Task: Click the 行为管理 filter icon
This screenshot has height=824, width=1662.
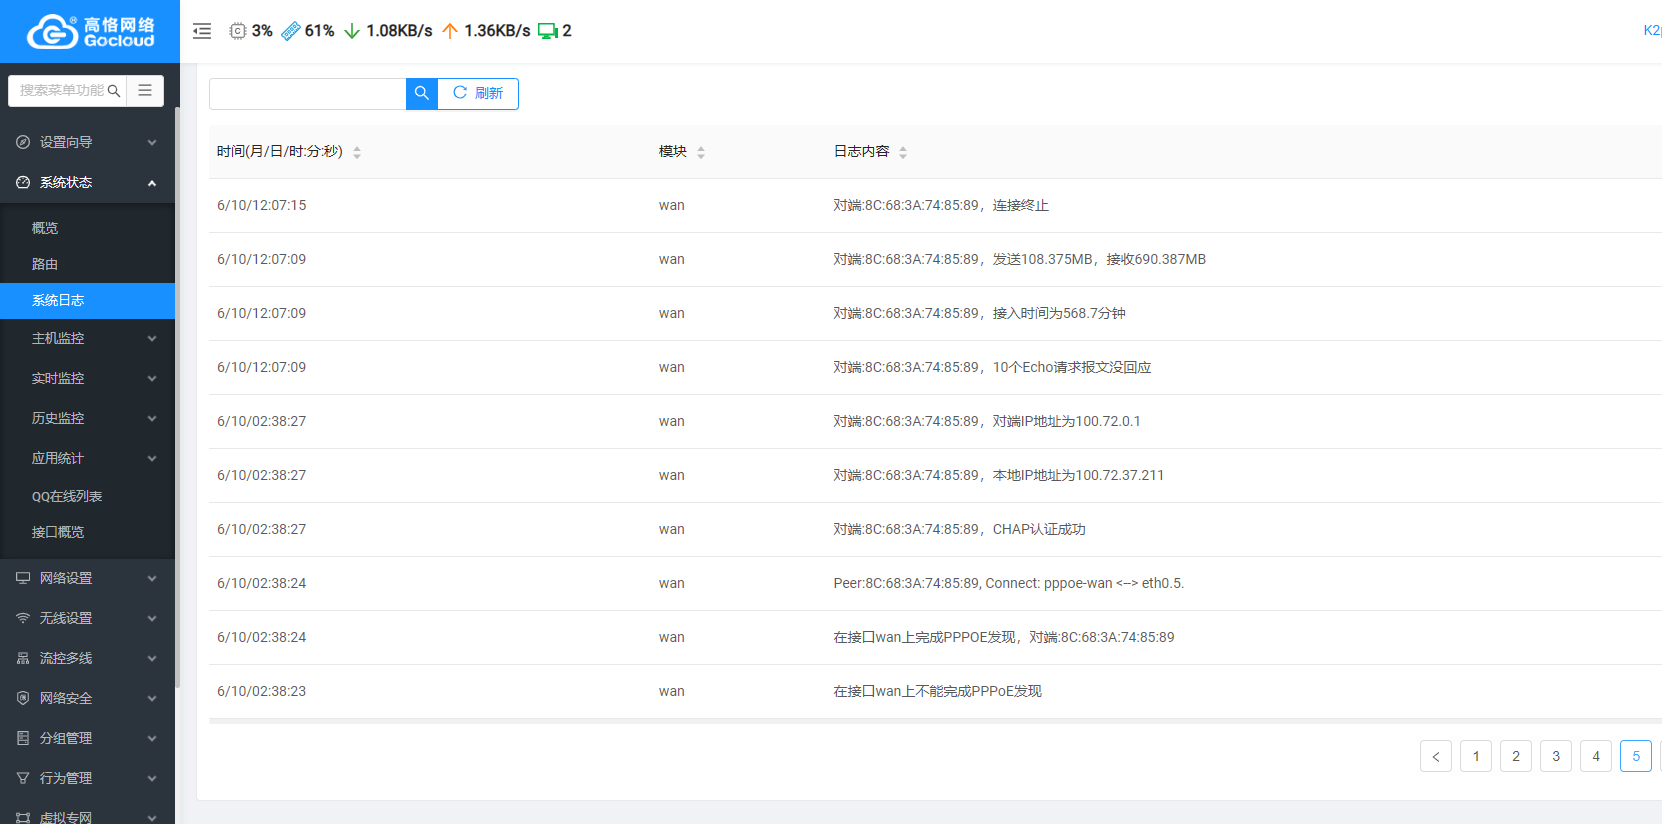Action: pos(23,778)
